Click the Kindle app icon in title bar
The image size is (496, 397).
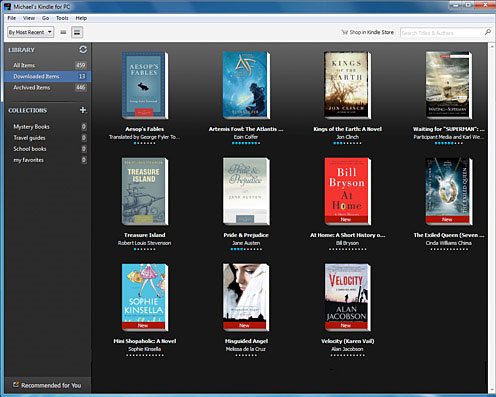point(7,6)
